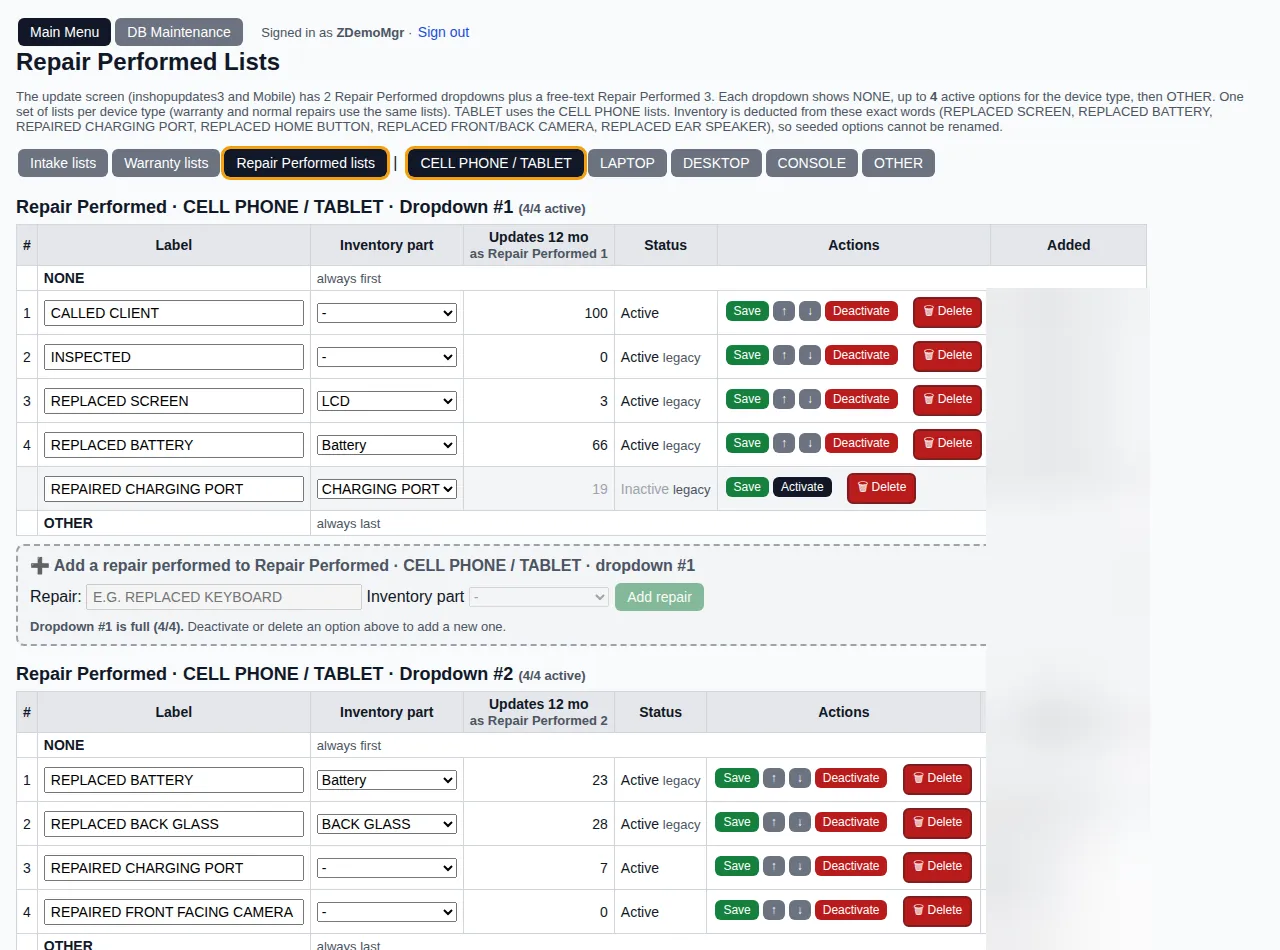Viewport: 1280px width, 950px height.
Task: Move REPLACED SCREEN down in the list
Action: [810, 399]
